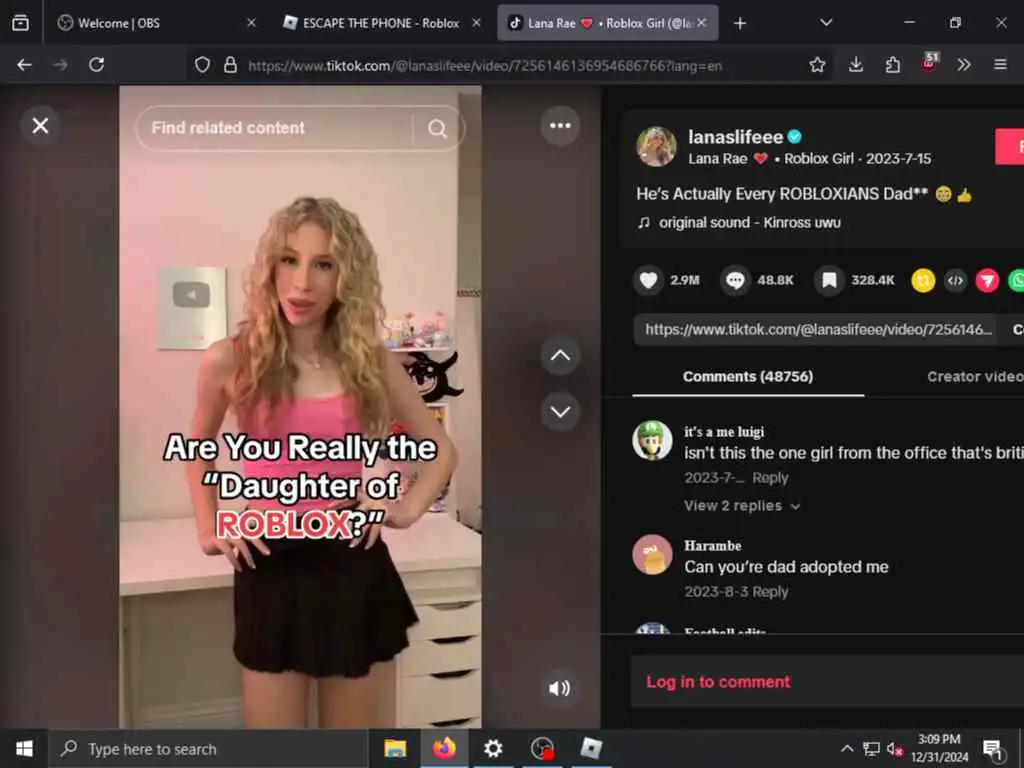Open OBS Studio from the taskbar
Image resolution: width=1024 pixels, height=768 pixels.
point(542,748)
